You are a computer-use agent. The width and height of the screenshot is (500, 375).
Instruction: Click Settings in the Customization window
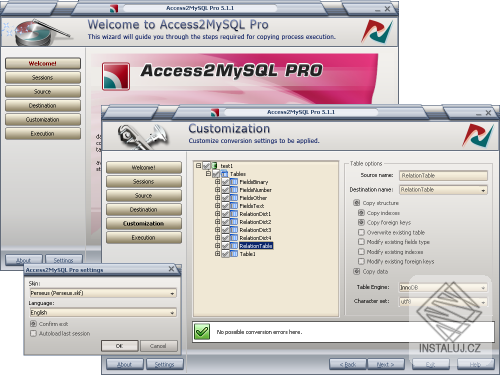(165, 364)
